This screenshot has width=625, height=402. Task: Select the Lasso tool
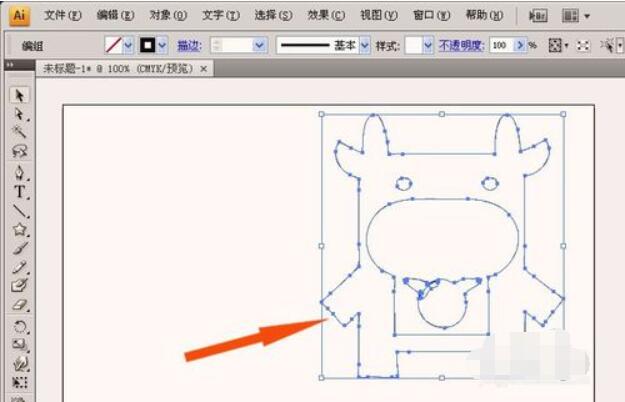(x=19, y=151)
